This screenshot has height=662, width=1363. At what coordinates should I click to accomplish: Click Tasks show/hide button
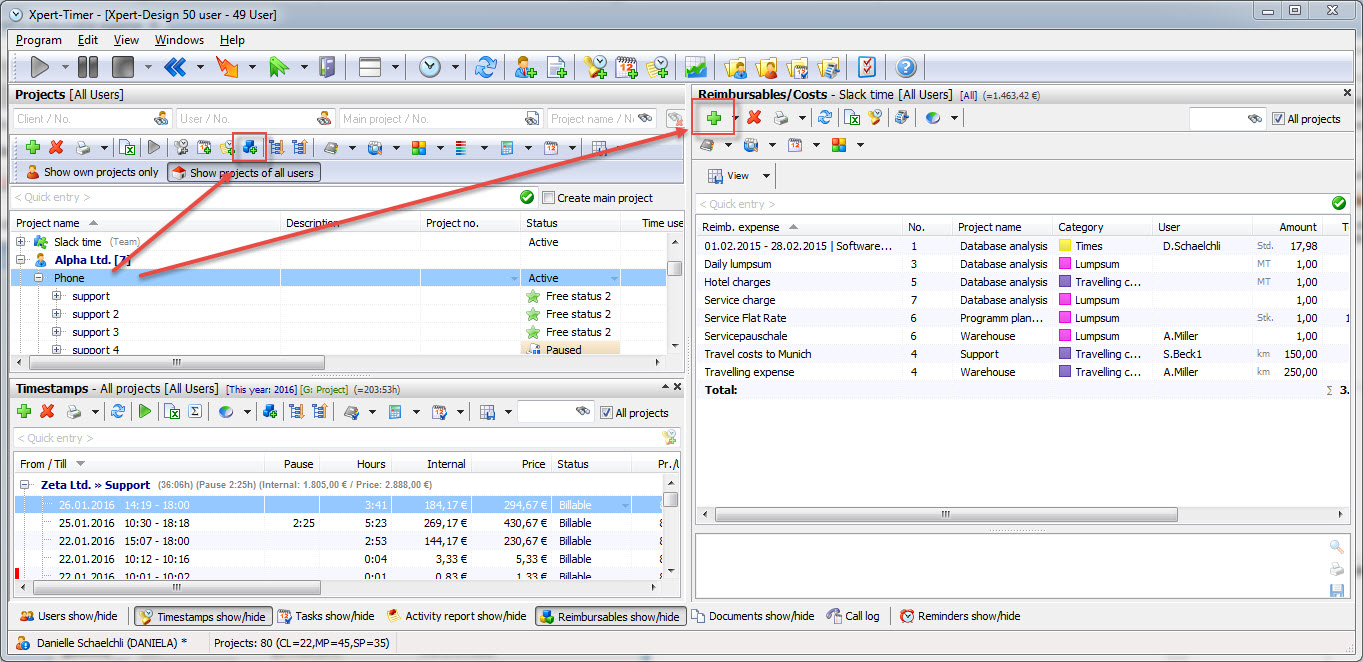[x=325, y=616]
